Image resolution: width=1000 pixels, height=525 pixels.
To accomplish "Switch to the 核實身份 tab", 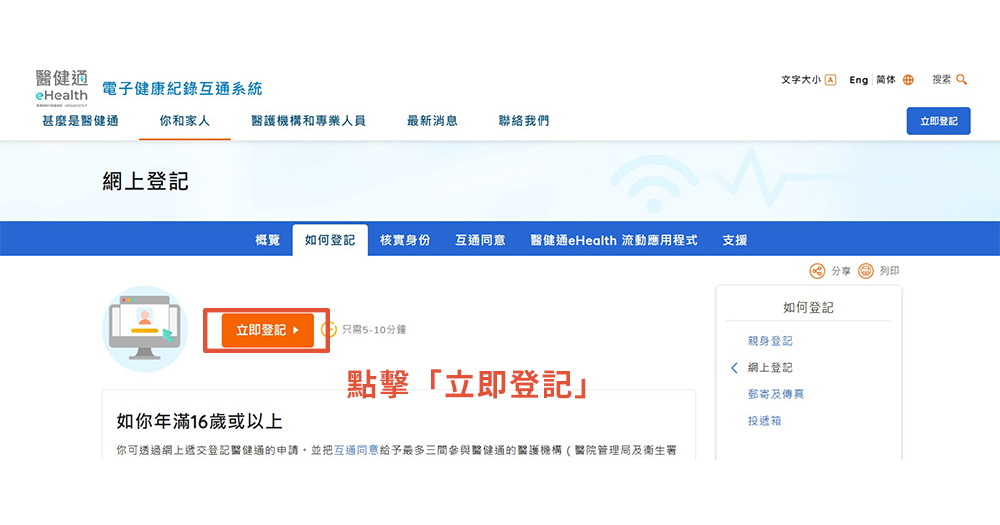I will [405, 241].
